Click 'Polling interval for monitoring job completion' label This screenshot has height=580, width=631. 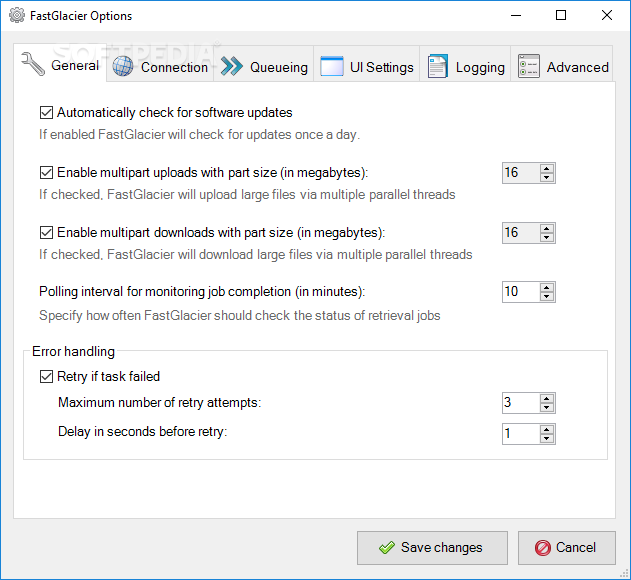coord(202,292)
